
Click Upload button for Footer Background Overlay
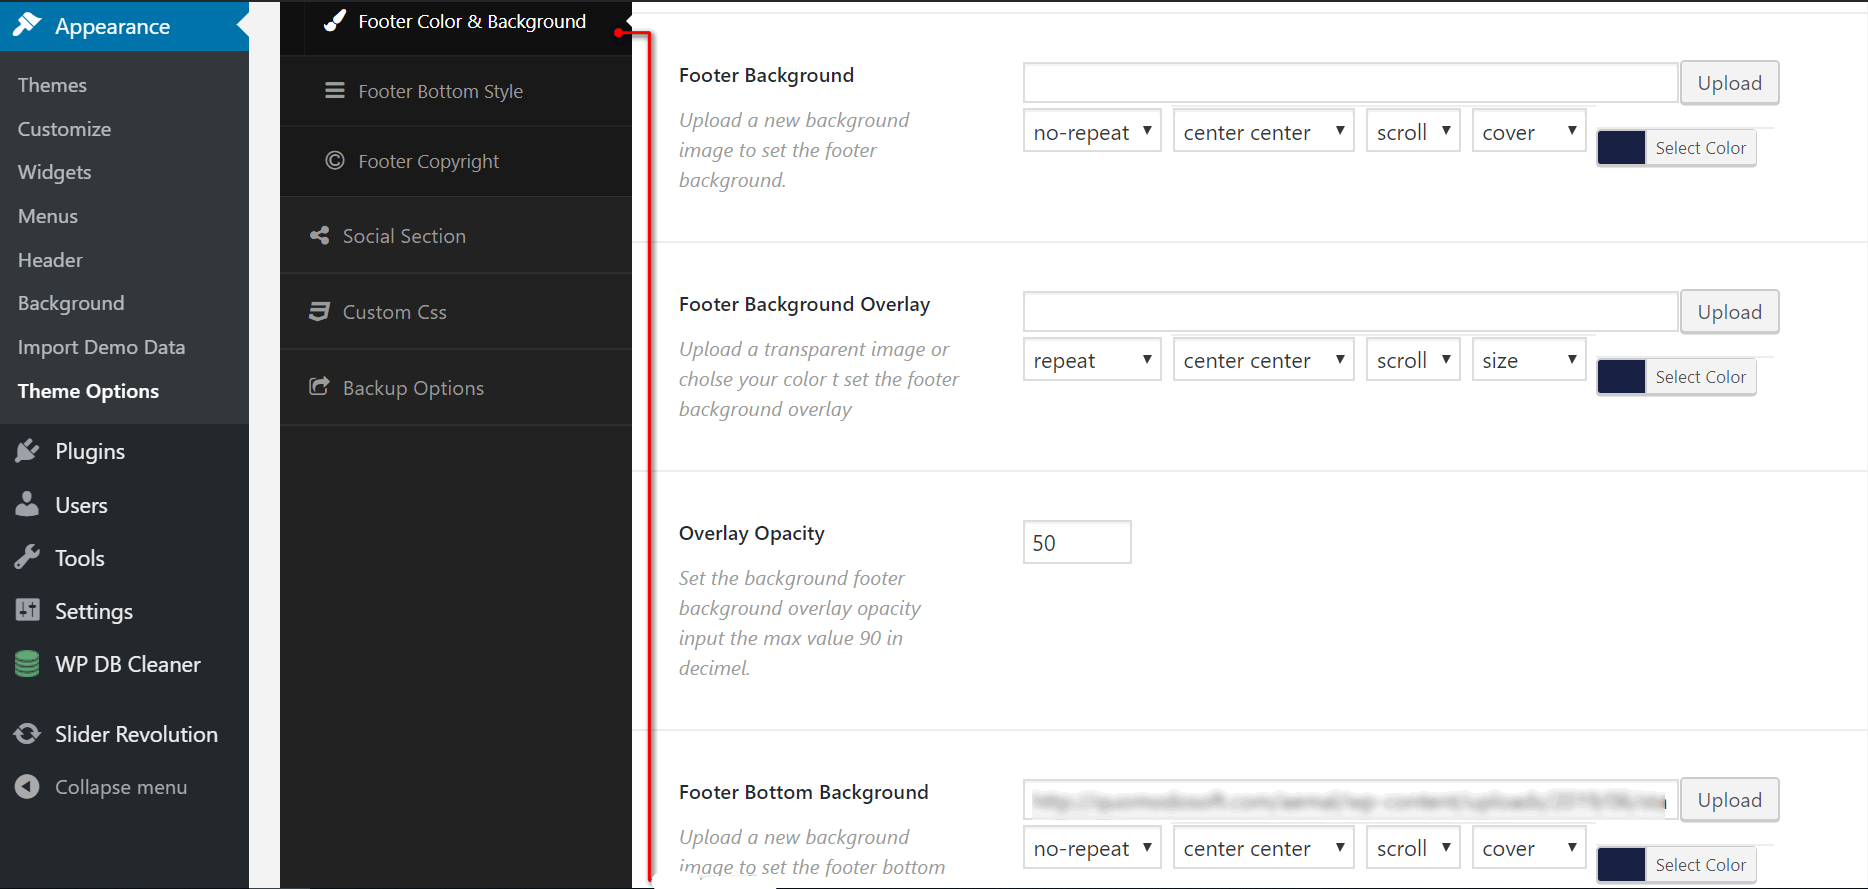click(1729, 312)
